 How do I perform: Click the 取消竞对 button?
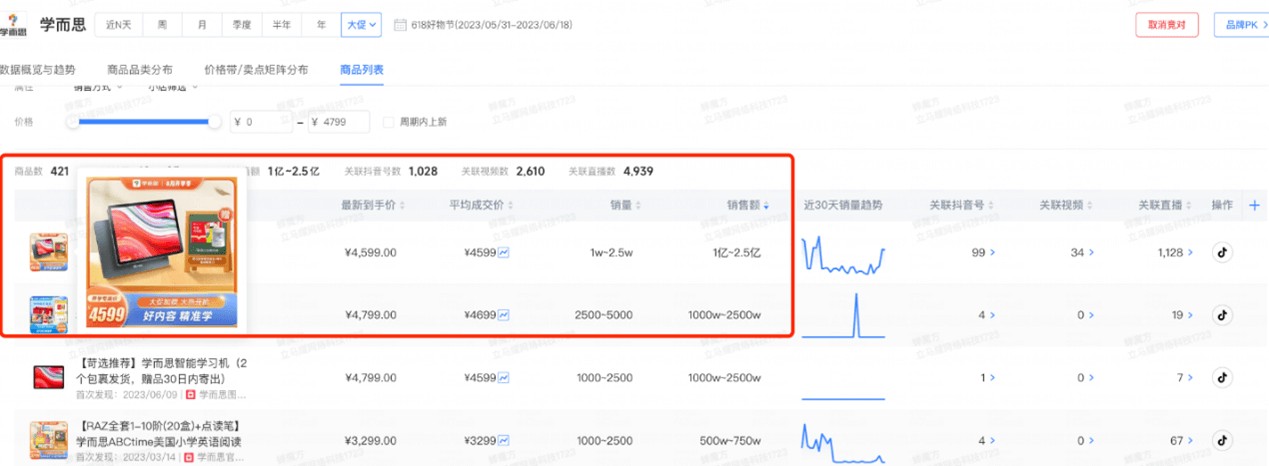point(1167,25)
